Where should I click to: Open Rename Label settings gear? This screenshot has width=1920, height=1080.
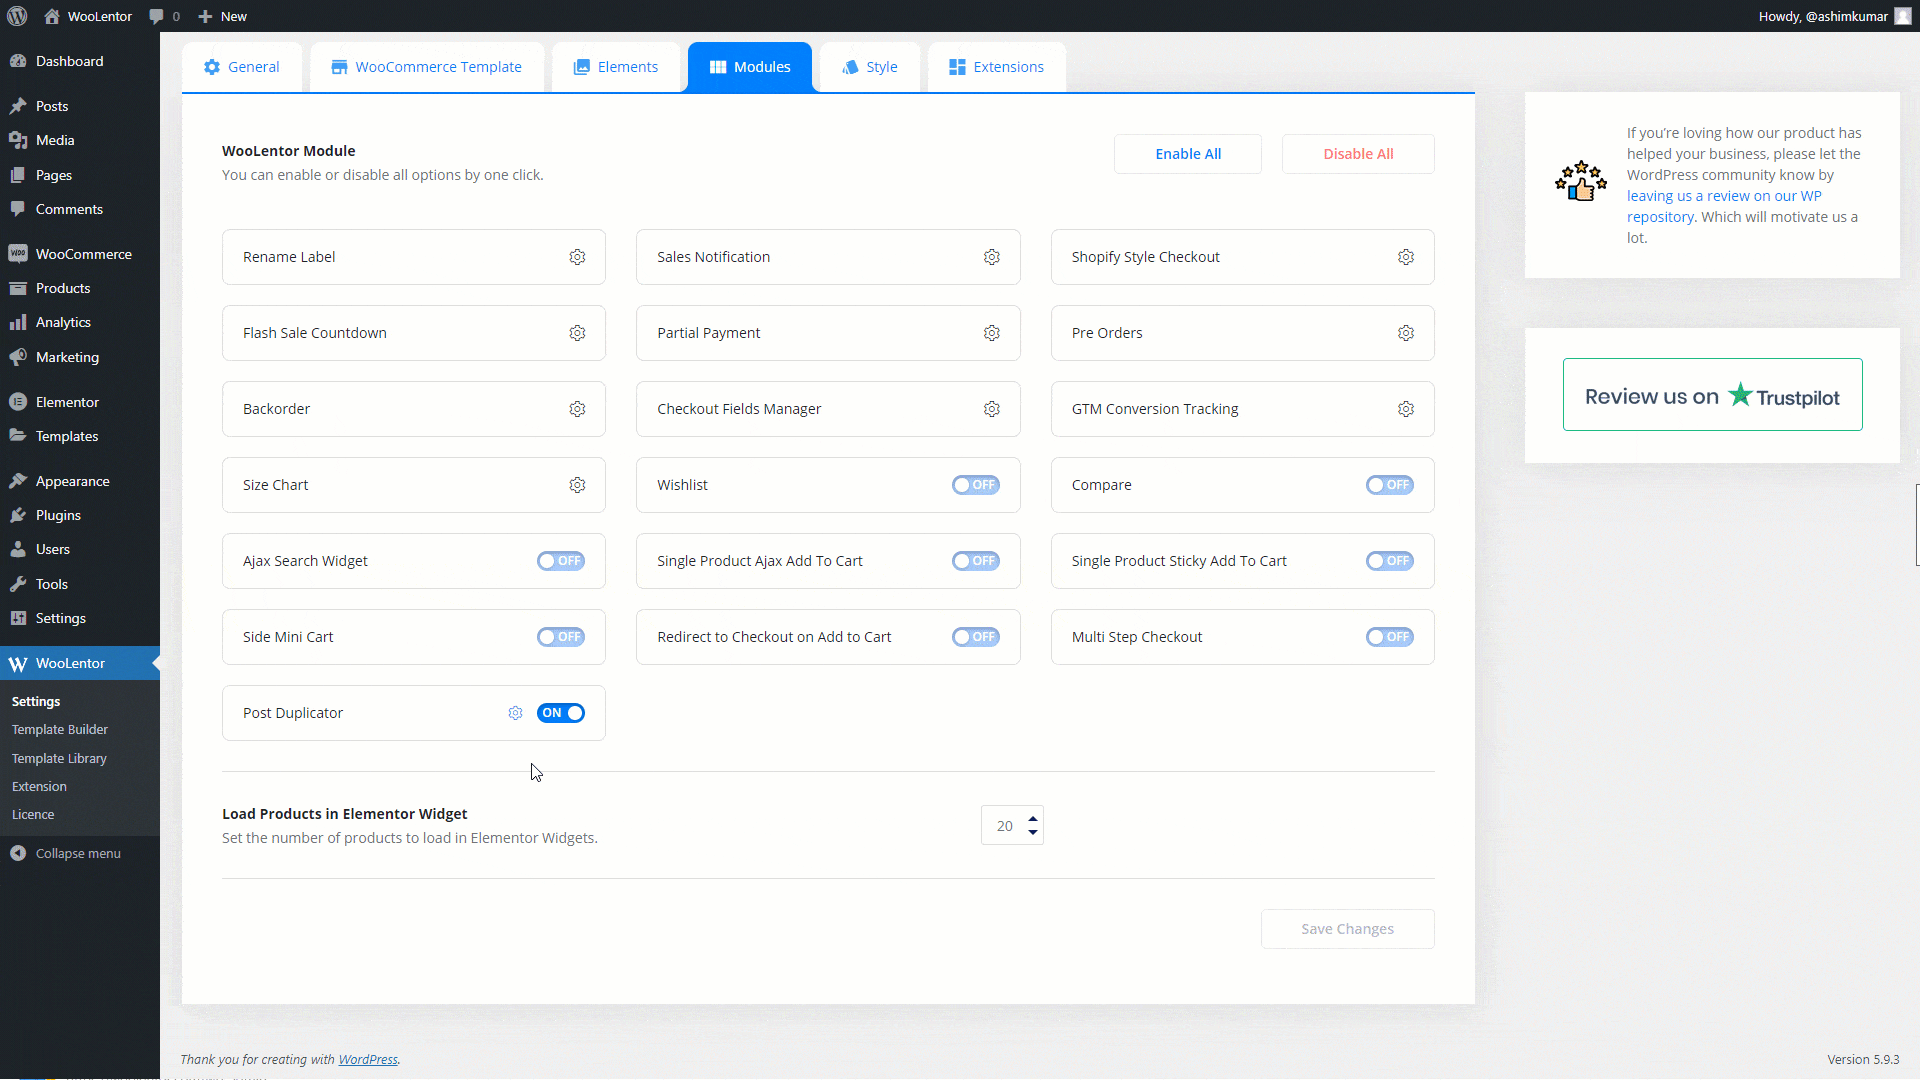577,256
